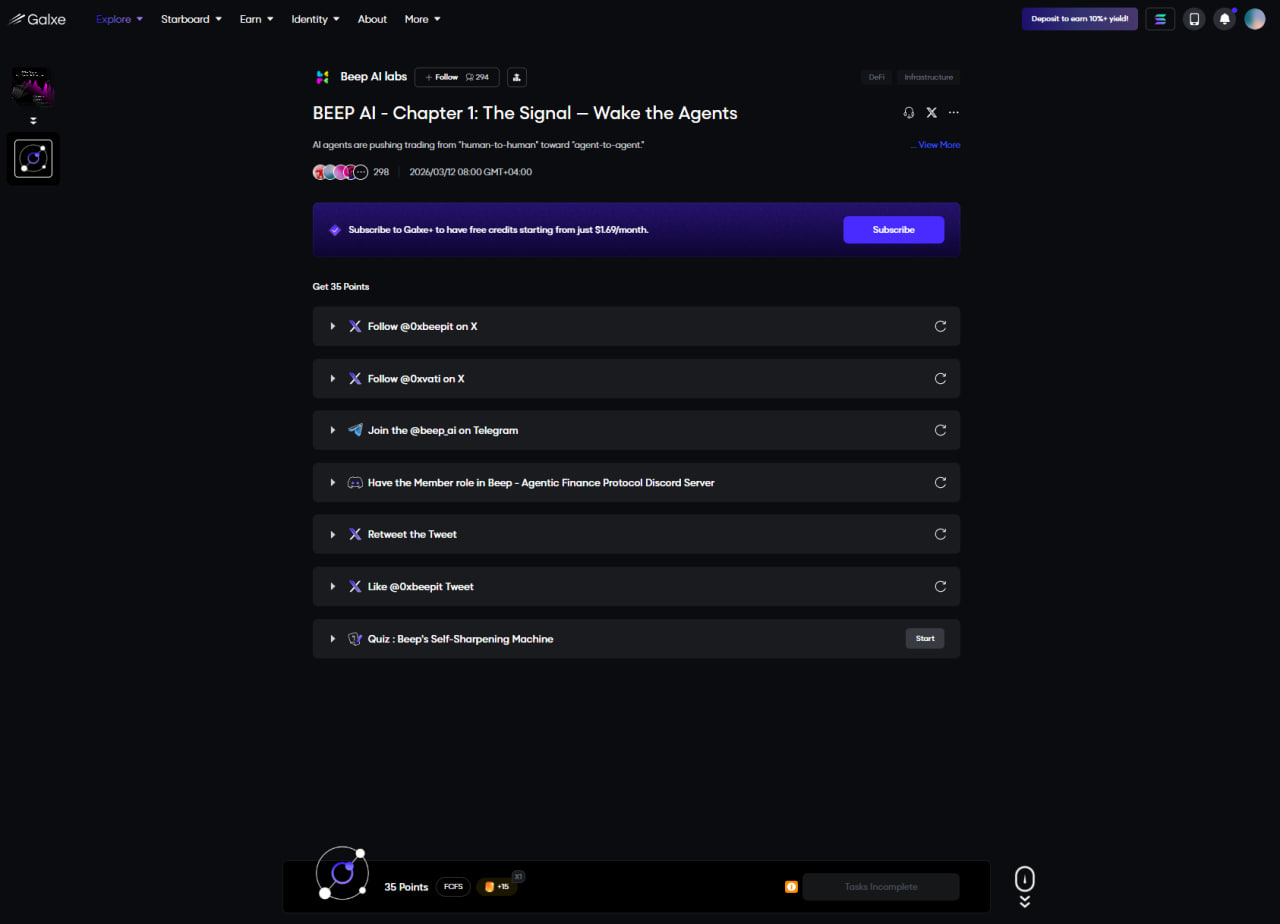Click the user profile avatar
The height and width of the screenshot is (924, 1280).
pyautogui.click(x=1254, y=19)
